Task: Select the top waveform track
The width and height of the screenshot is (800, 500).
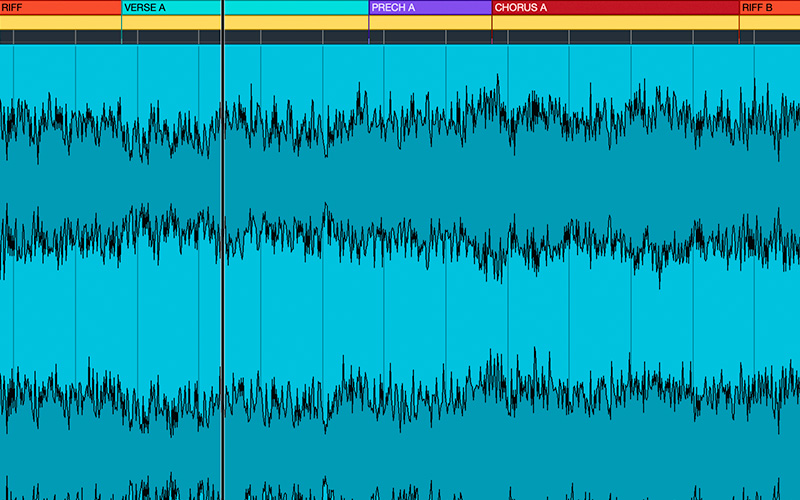Action: coord(400,120)
